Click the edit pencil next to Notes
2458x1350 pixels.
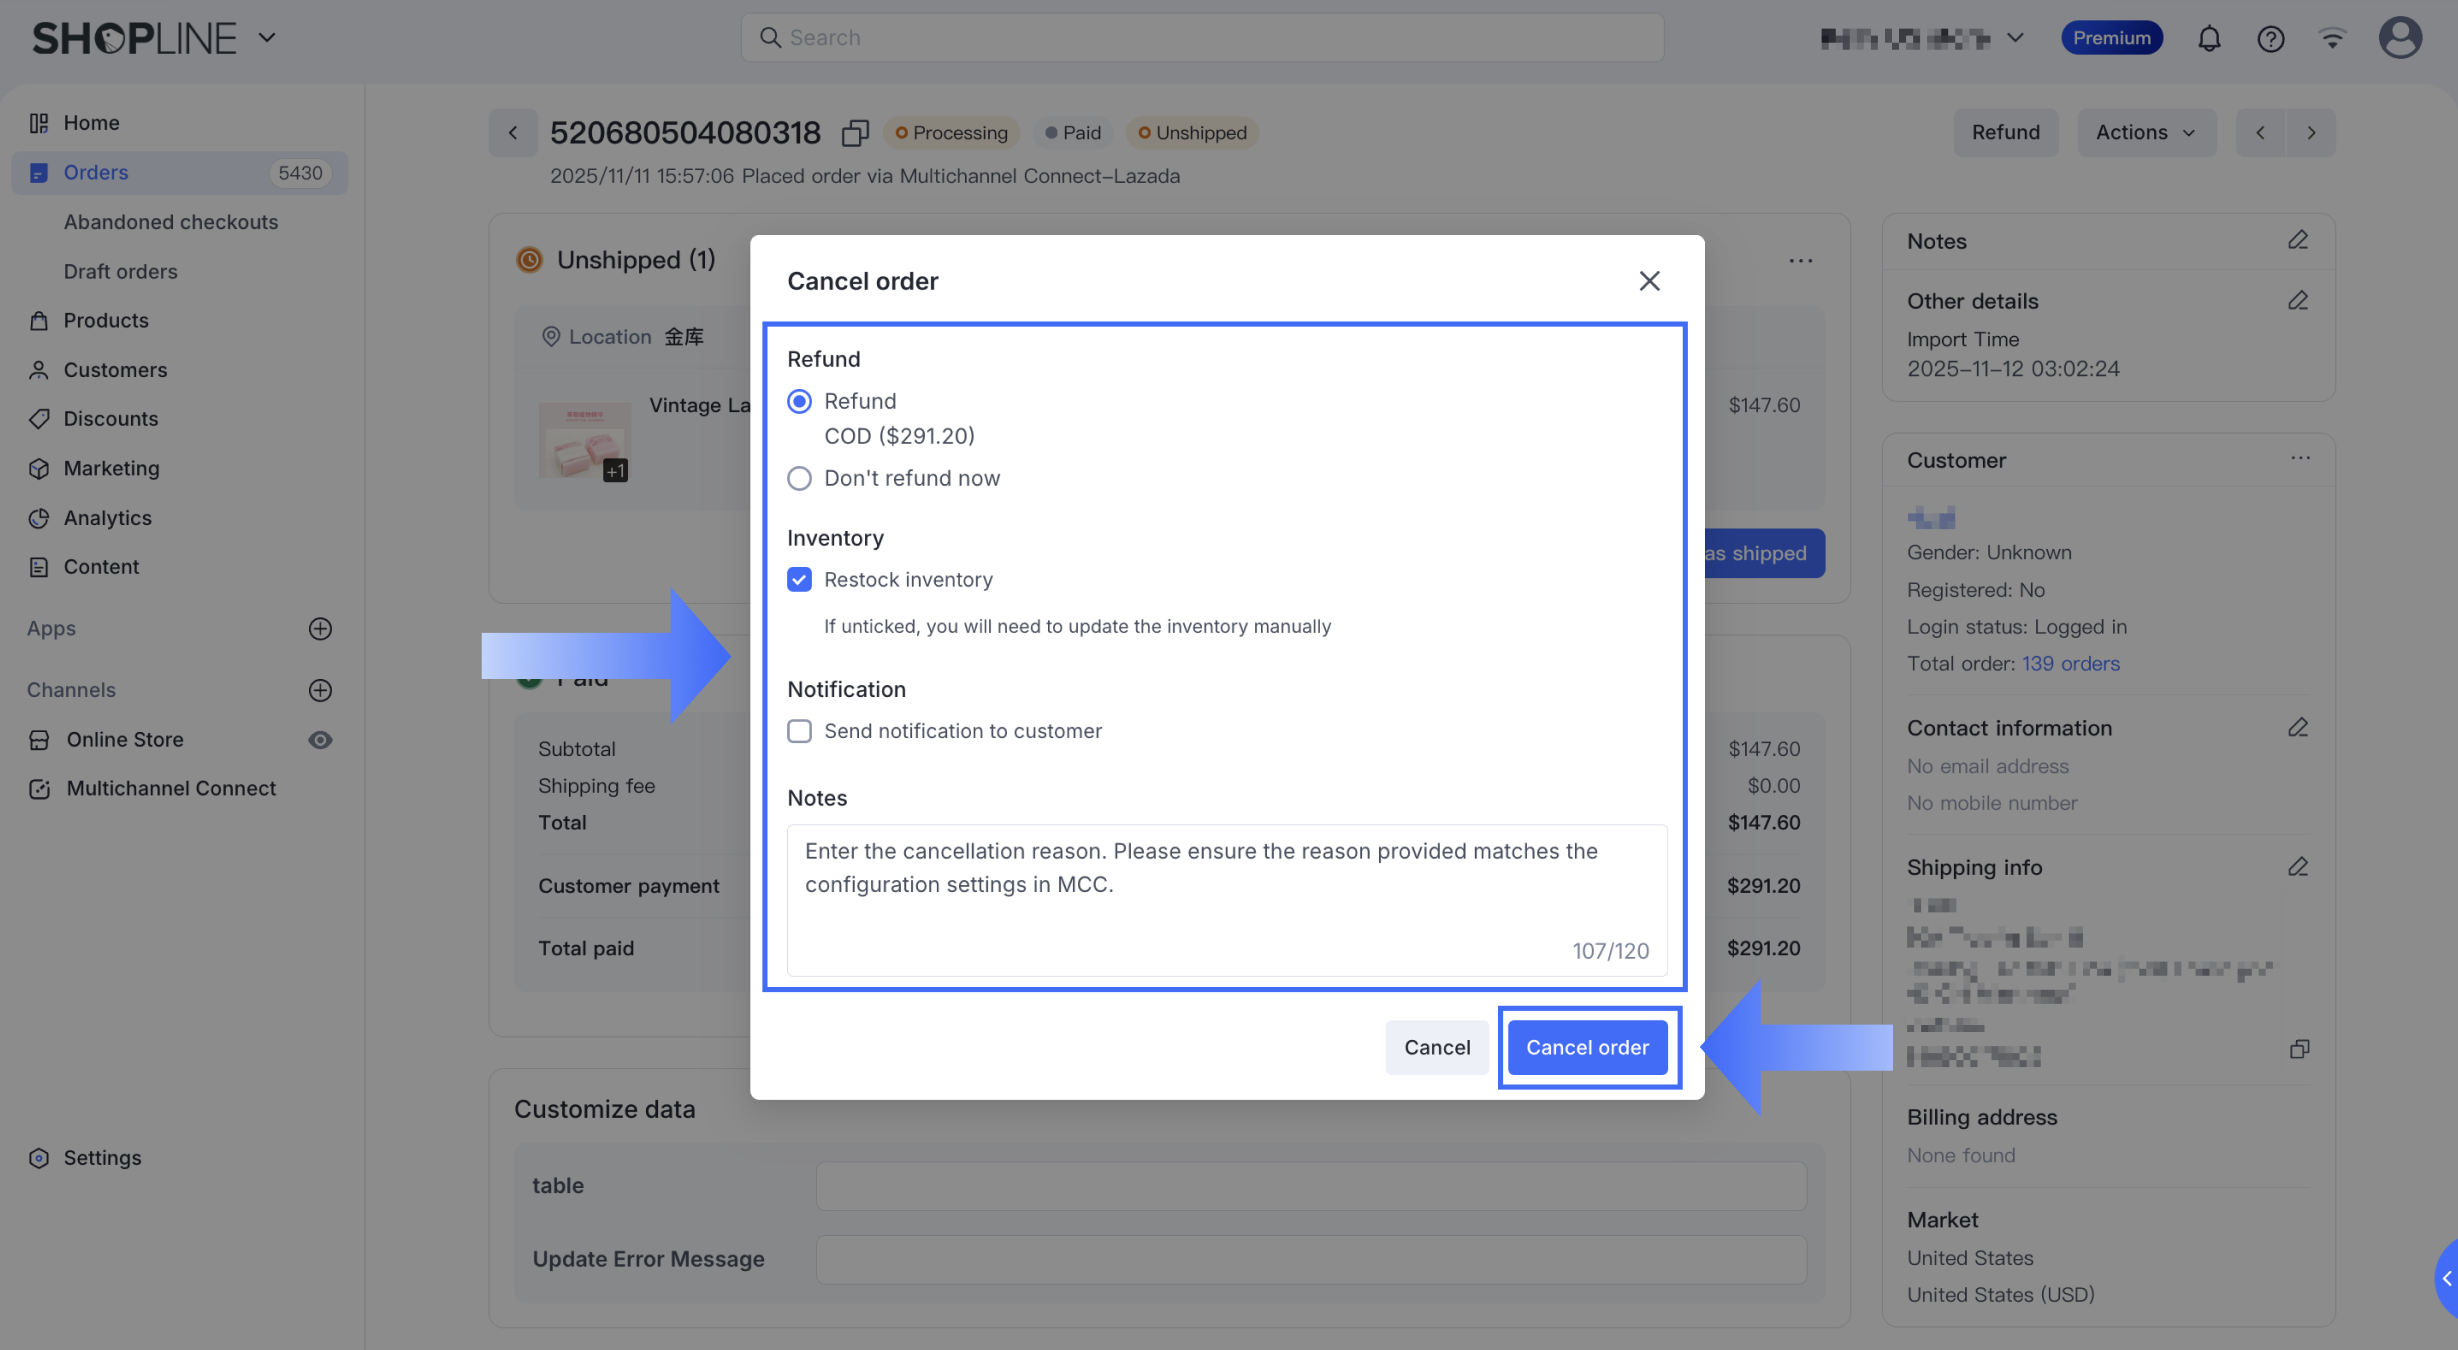[x=2297, y=240]
